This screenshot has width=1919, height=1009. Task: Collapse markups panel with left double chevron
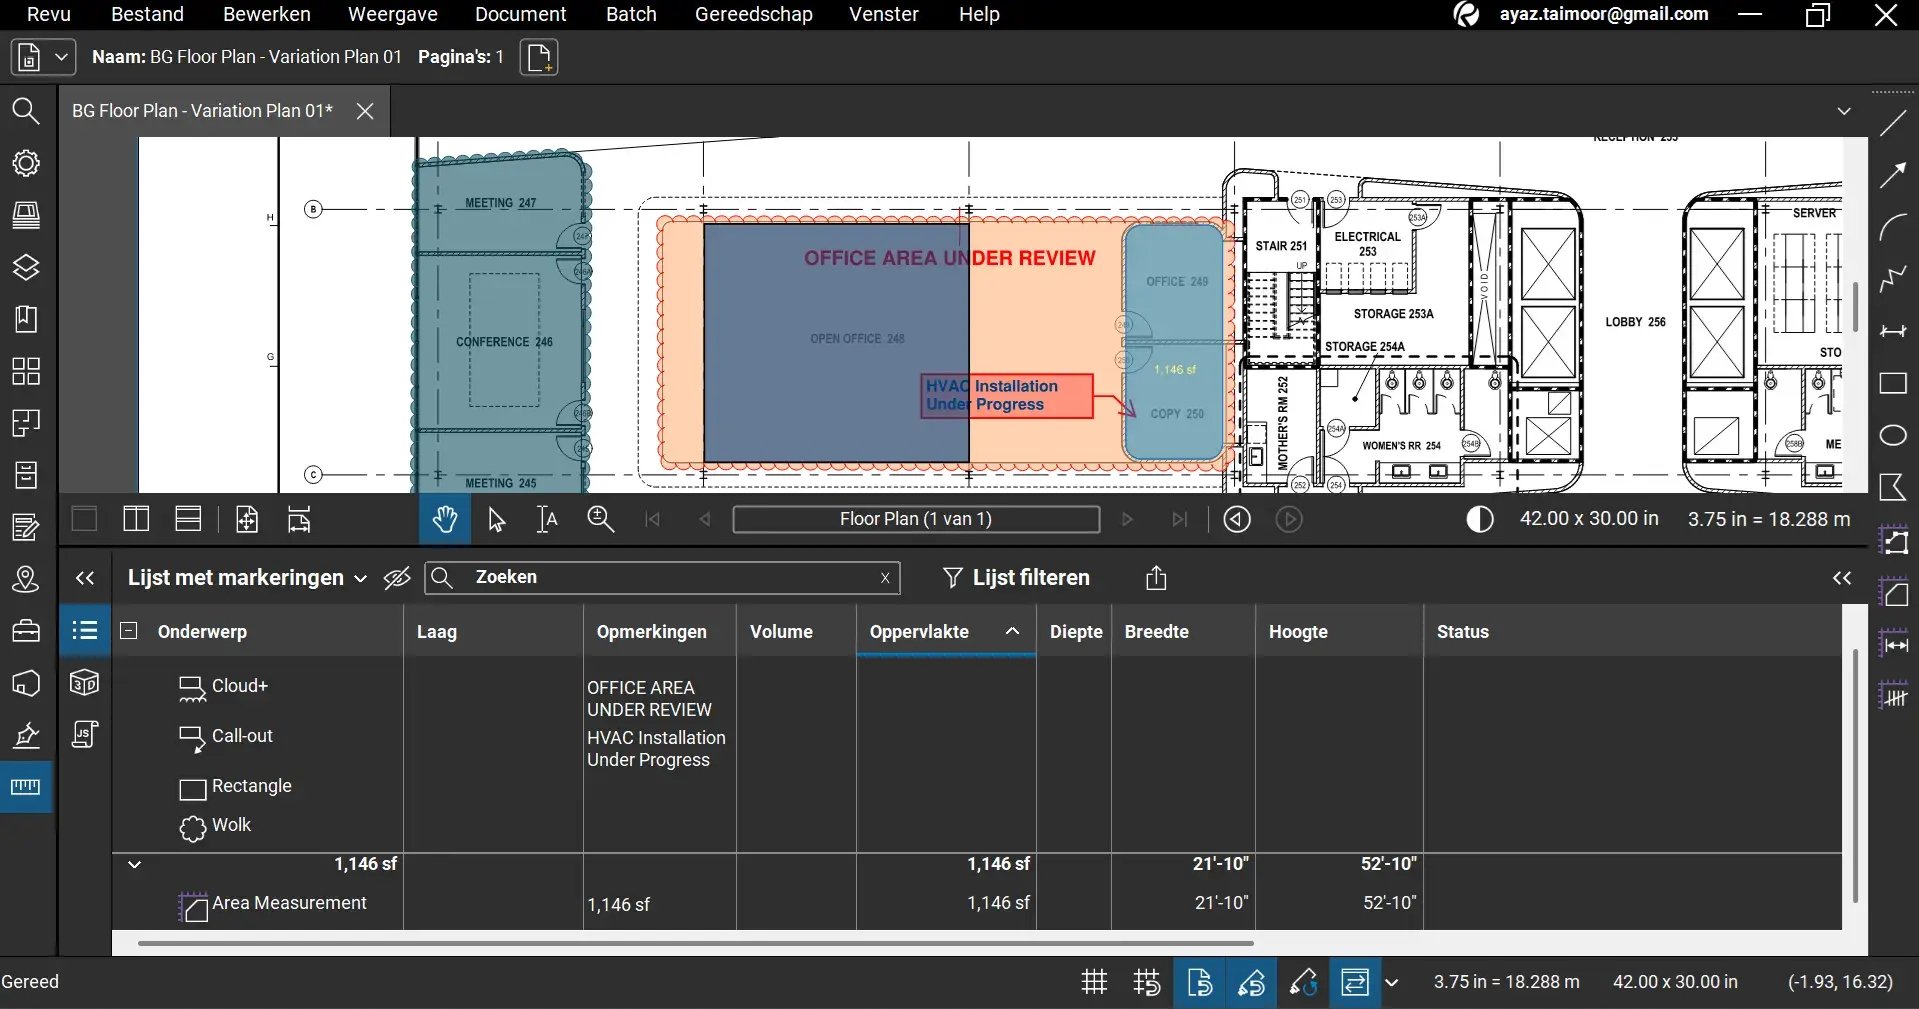(85, 578)
